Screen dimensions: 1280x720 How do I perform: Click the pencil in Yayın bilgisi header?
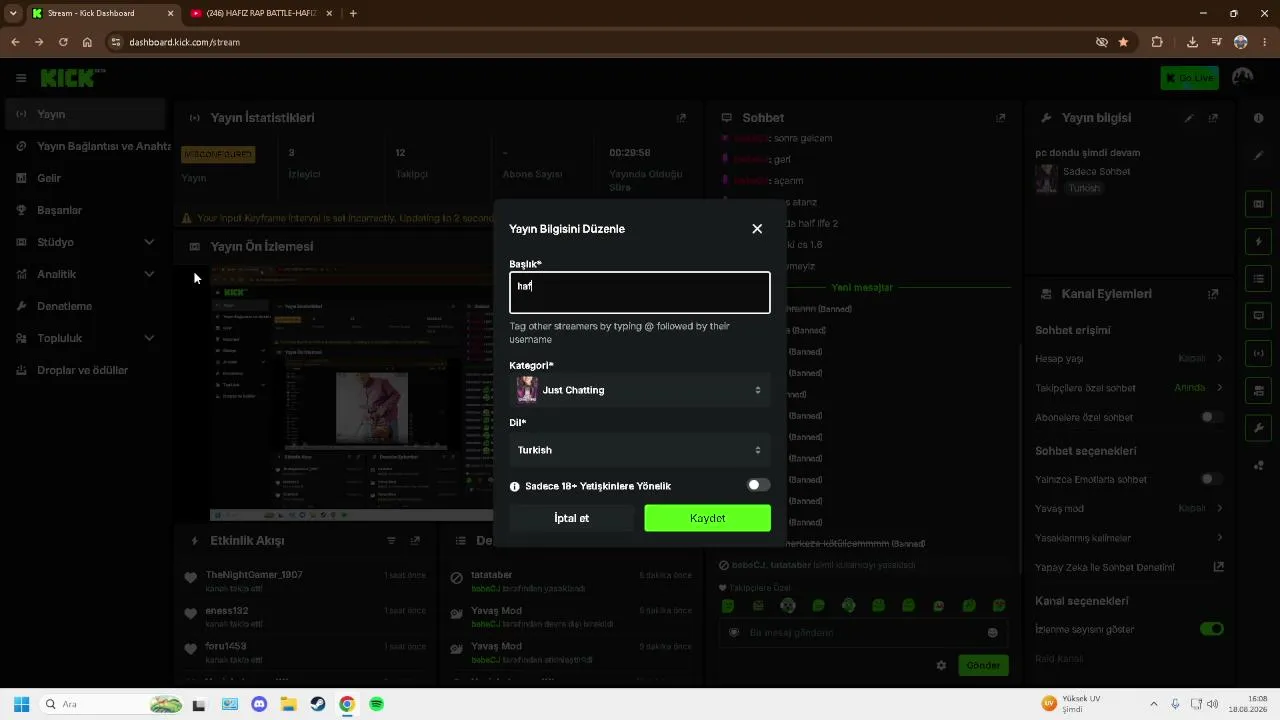click(x=1189, y=118)
